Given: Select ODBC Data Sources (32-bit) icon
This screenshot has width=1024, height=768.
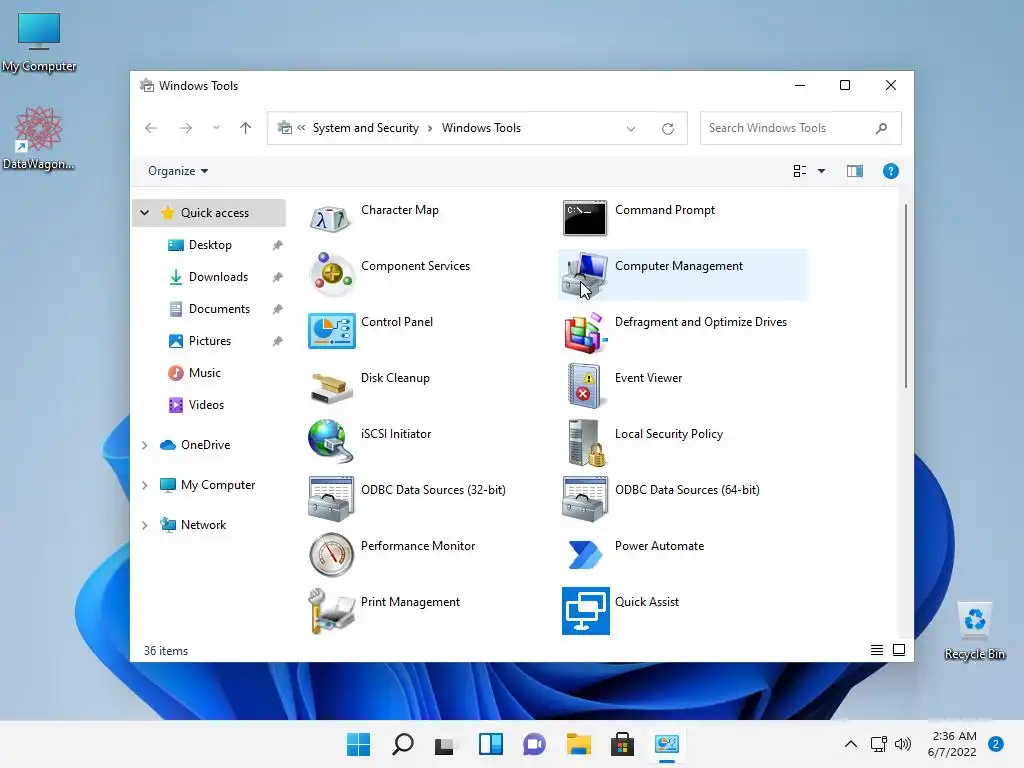Looking at the screenshot, I should click(x=331, y=499).
